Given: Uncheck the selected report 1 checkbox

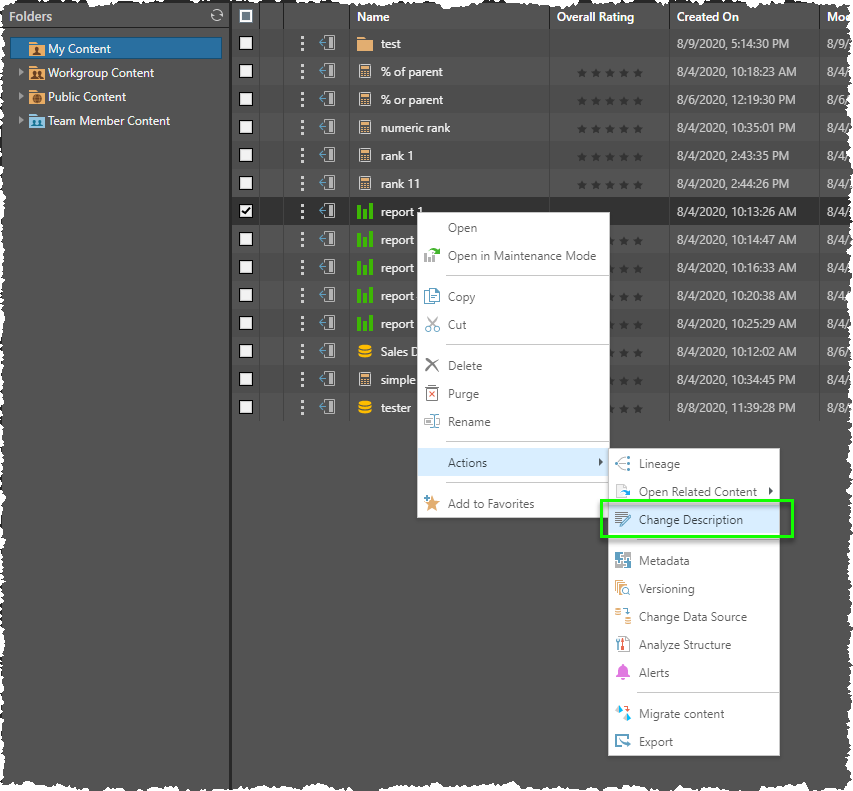Looking at the screenshot, I should coord(246,211).
